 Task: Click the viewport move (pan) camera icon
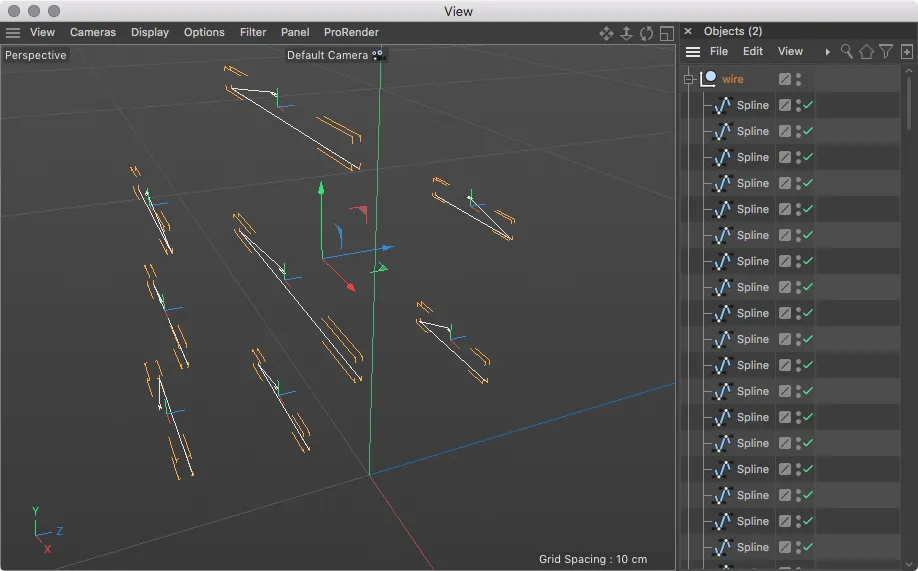coord(606,33)
